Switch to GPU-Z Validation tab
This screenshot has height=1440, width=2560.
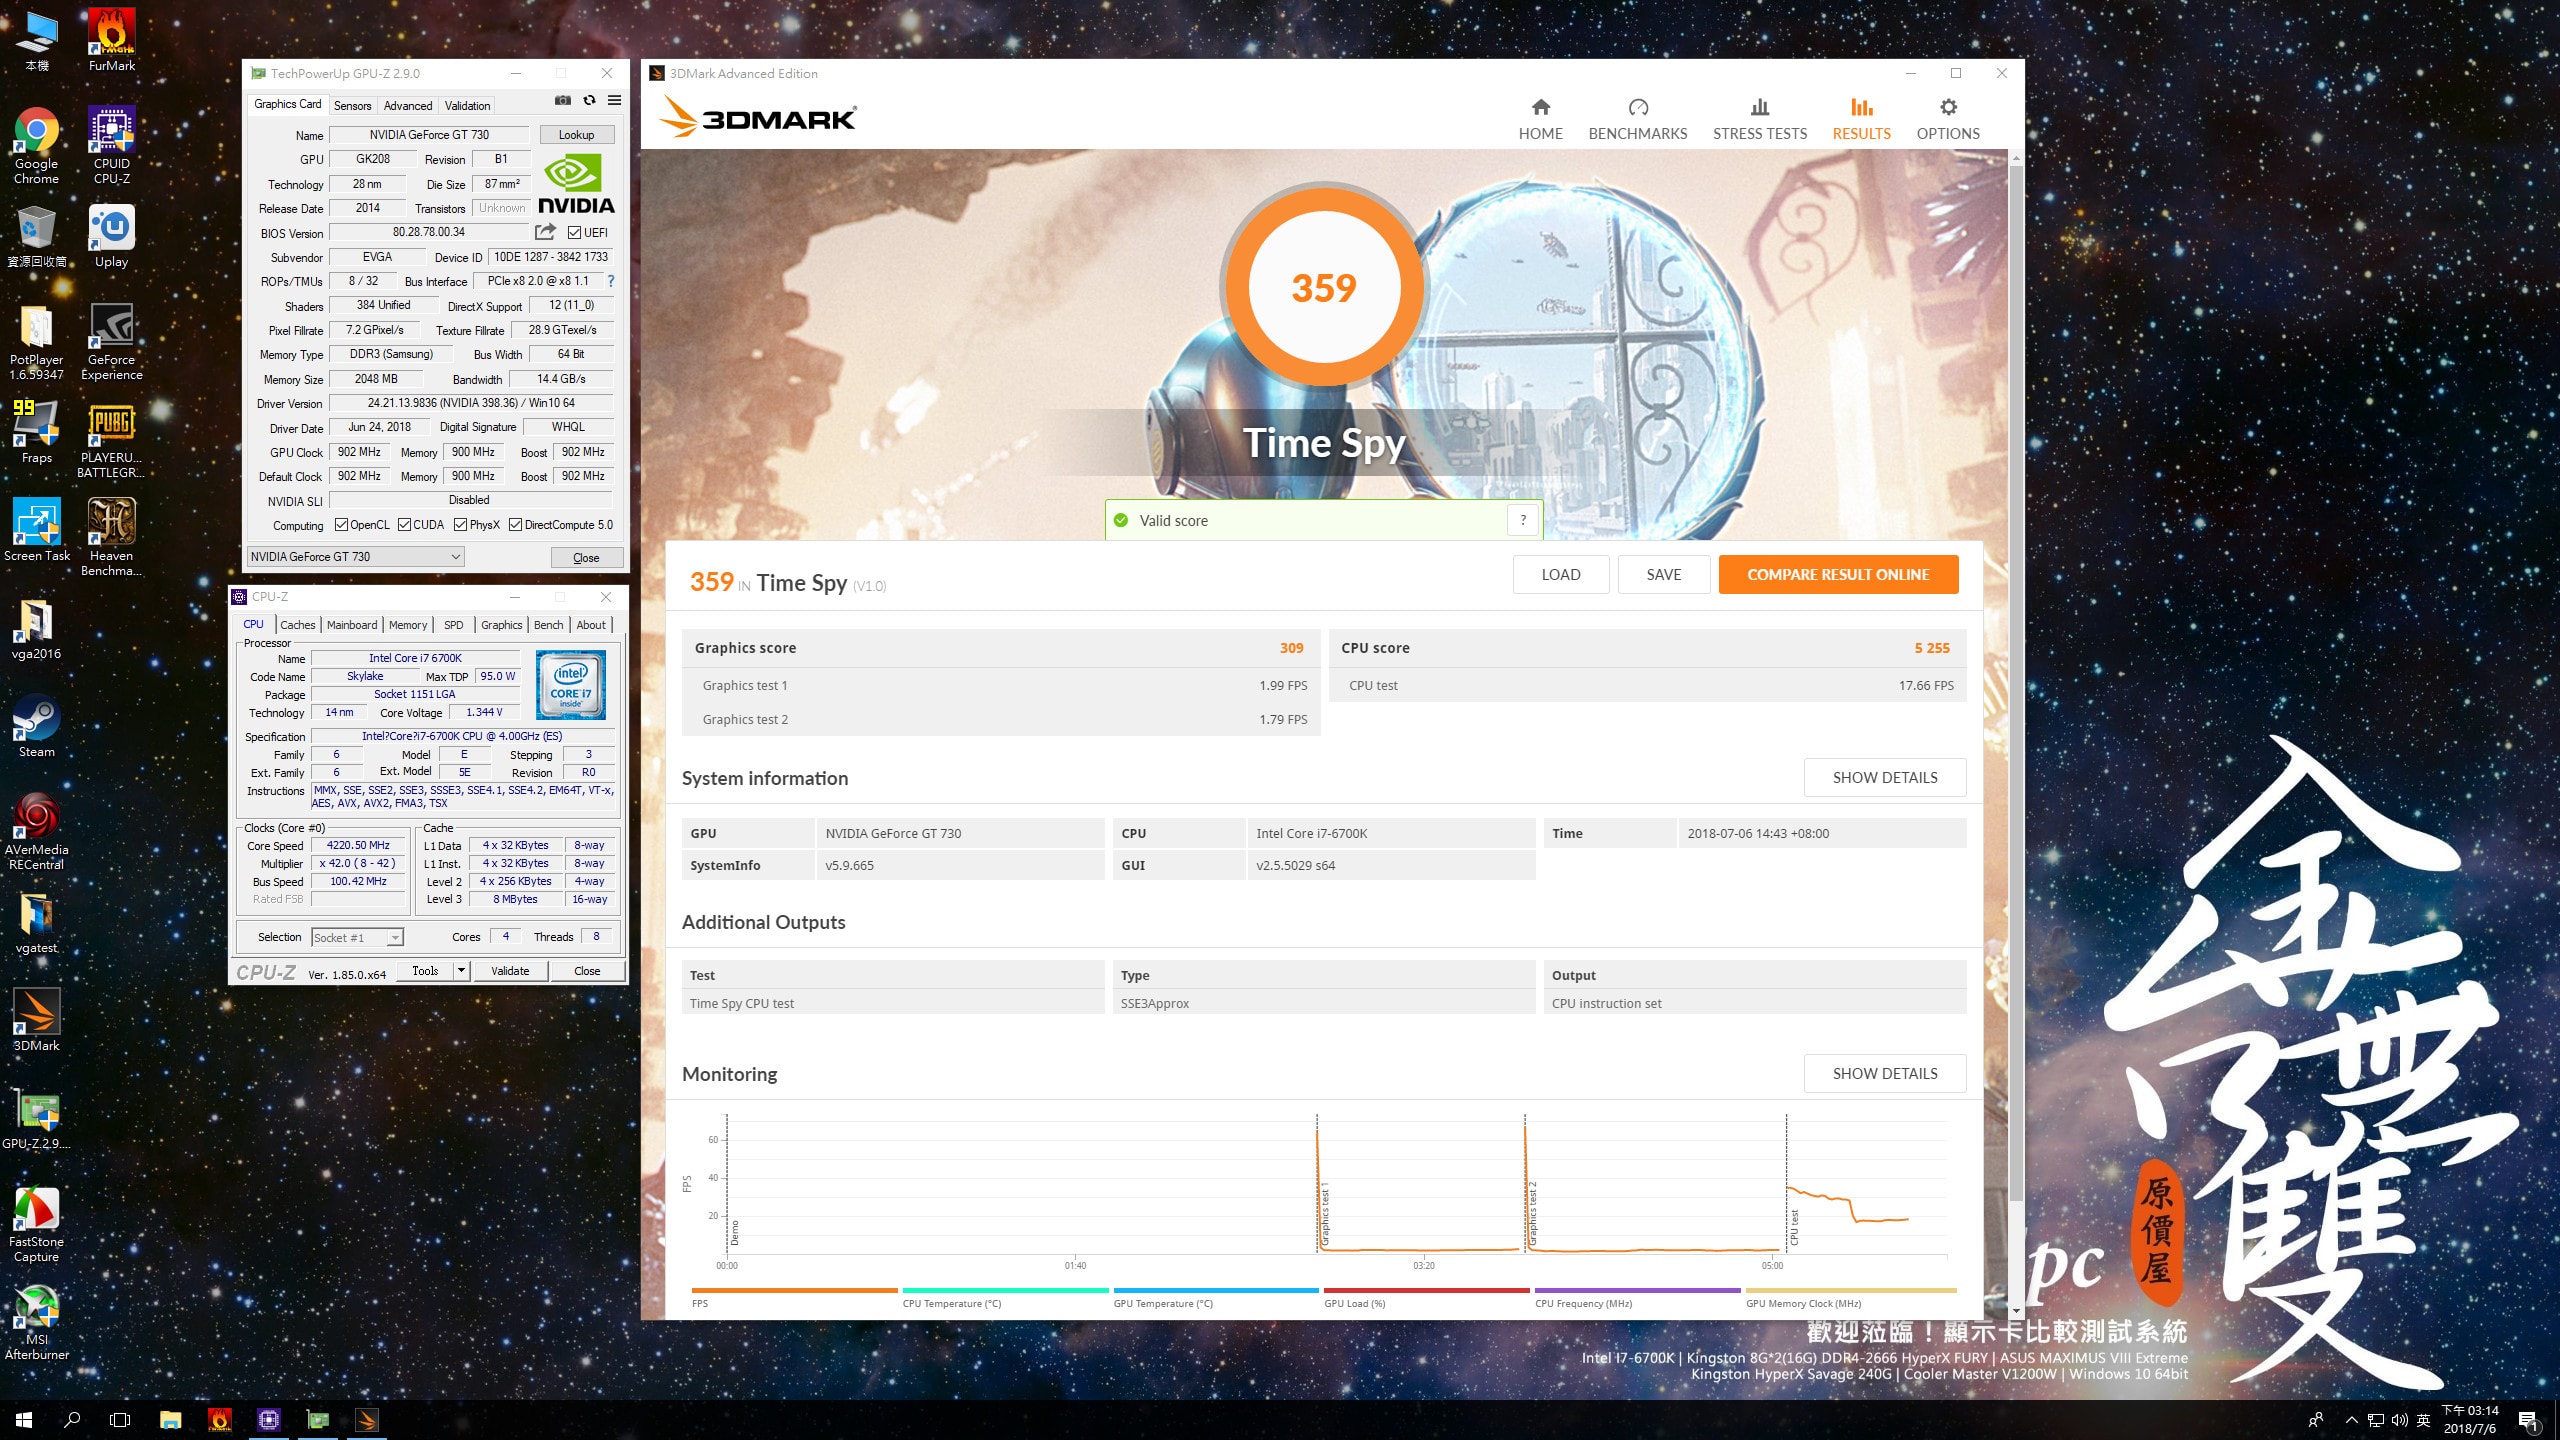tap(467, 105)
